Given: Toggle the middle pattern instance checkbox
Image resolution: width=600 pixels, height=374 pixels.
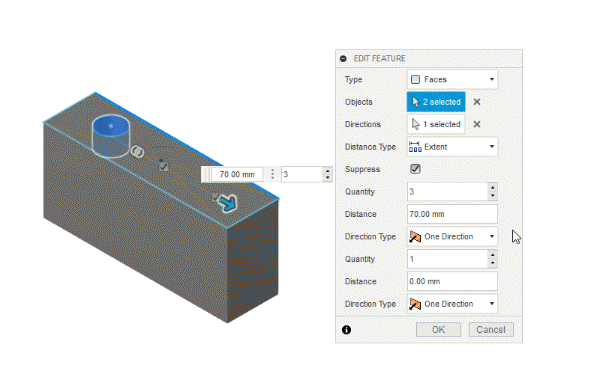Looking at the screenshot, I should 164,167.
